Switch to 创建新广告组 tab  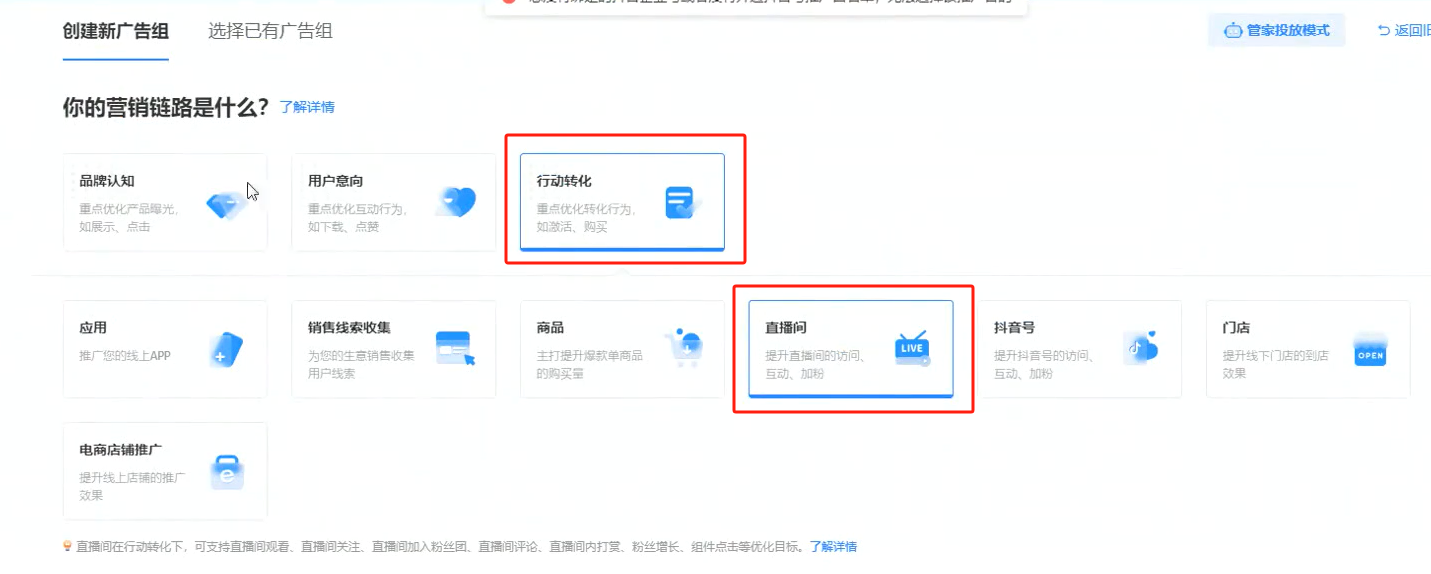point(116,31)
